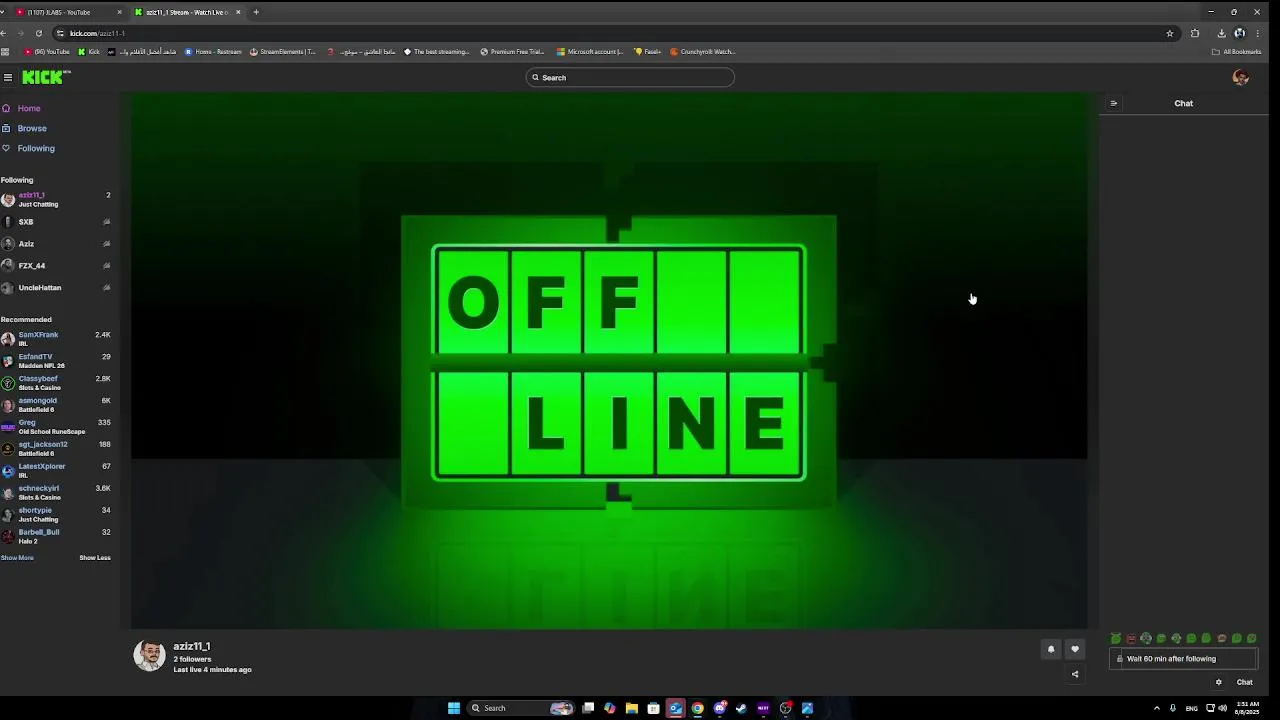This screenshot has width=1280, height=720.
Task: Click the Windows taskbar Search box
Action: [x=522, y=708]
